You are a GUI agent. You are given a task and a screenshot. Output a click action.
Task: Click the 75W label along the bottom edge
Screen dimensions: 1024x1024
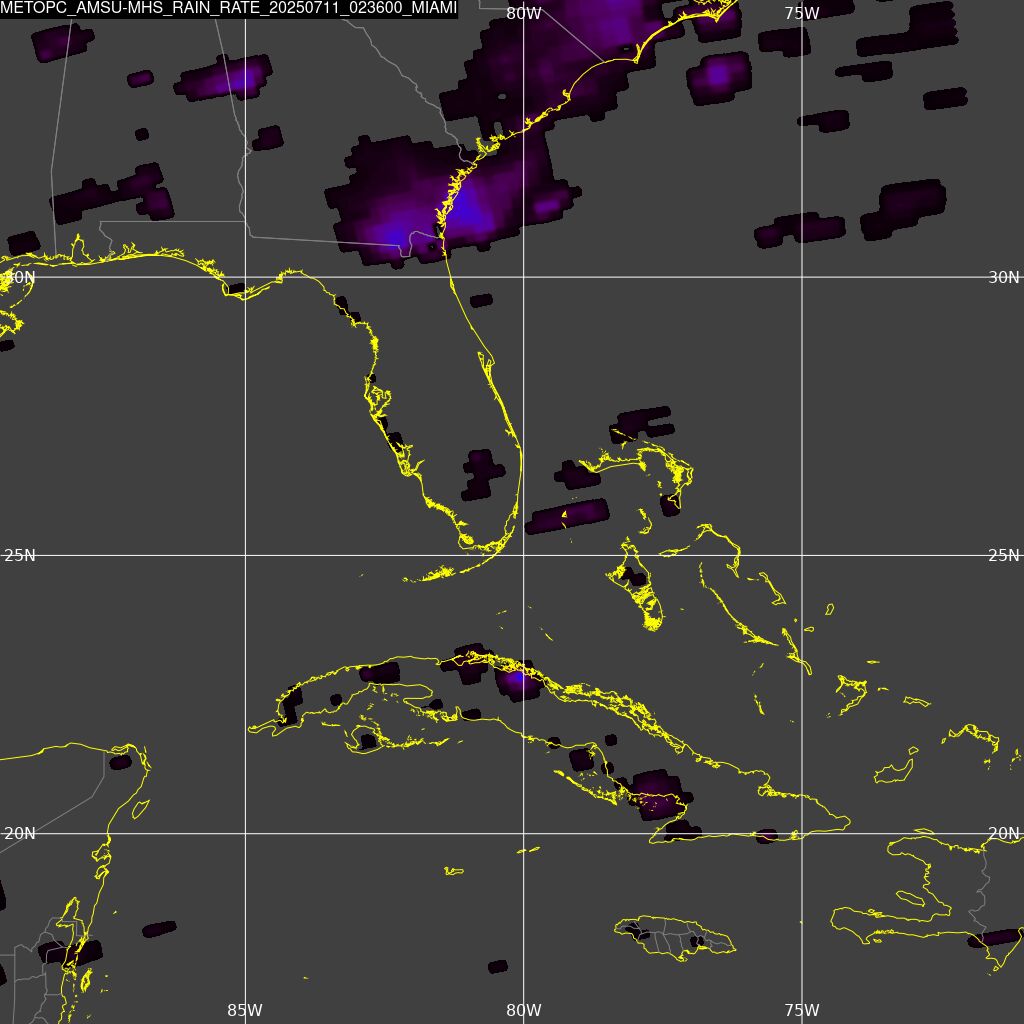tap(802, 1010)
